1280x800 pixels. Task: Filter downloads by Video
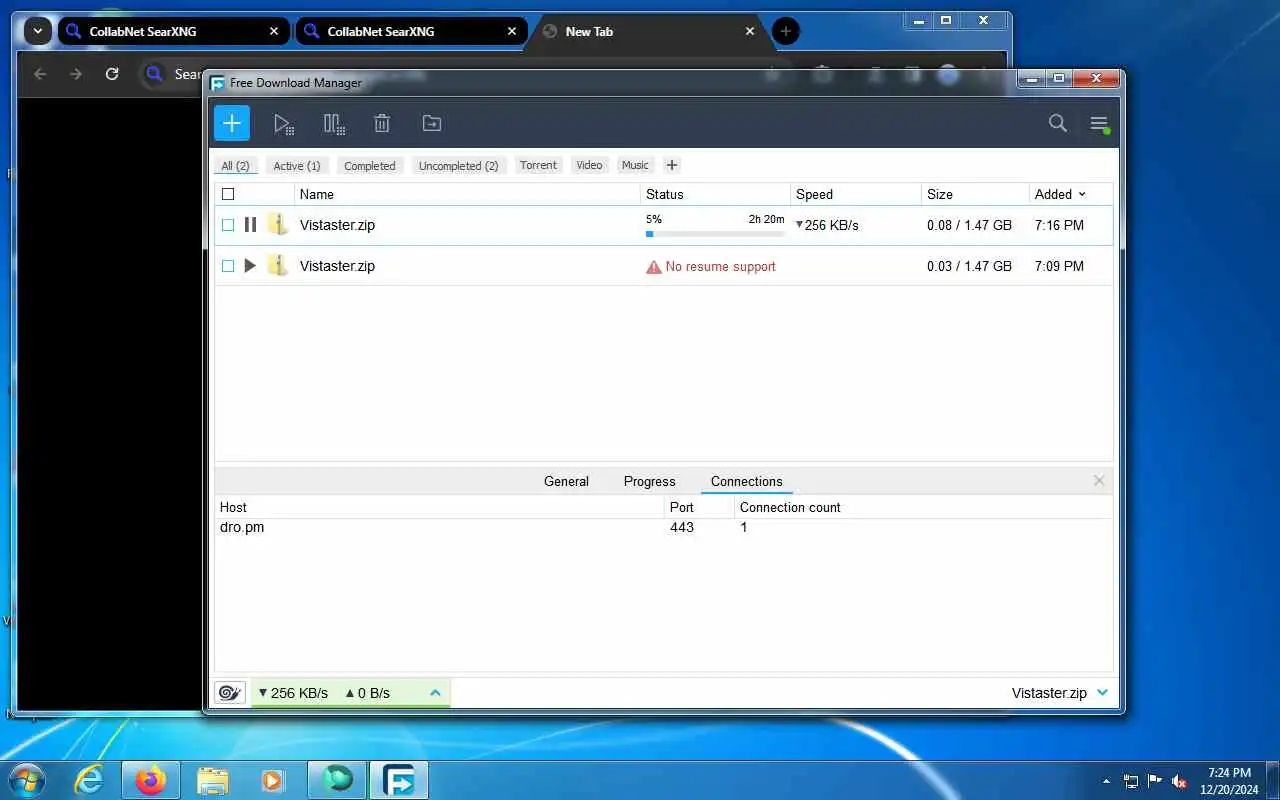click(x=589, y=165)
